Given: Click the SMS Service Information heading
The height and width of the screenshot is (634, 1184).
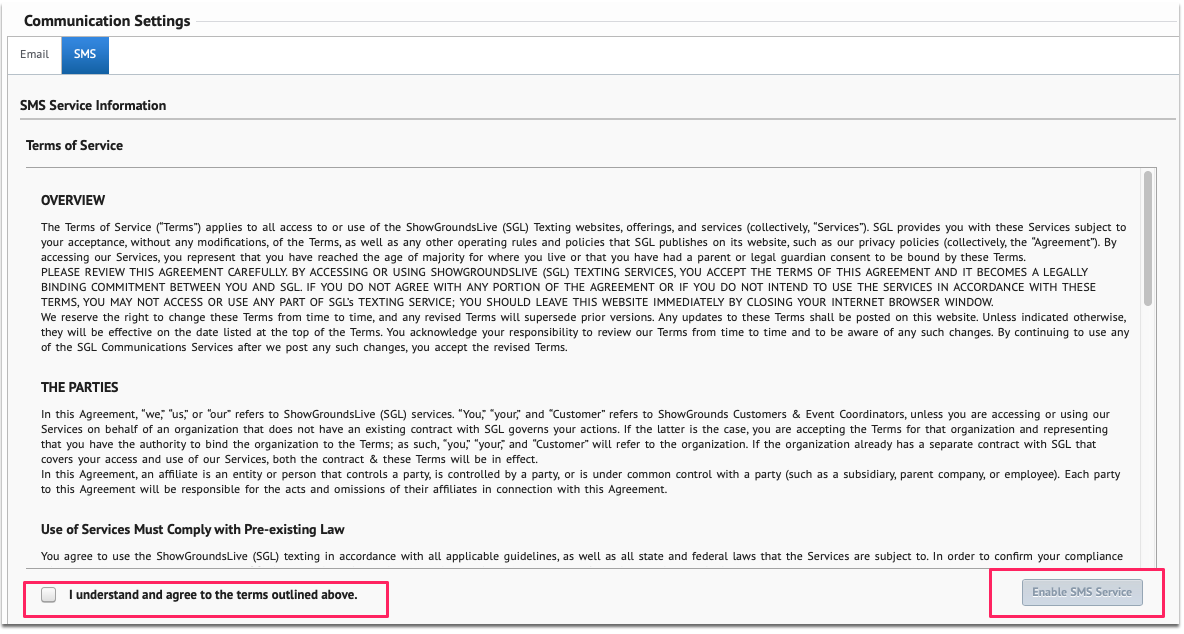Looking at the screenshot, I should point(93,106).
